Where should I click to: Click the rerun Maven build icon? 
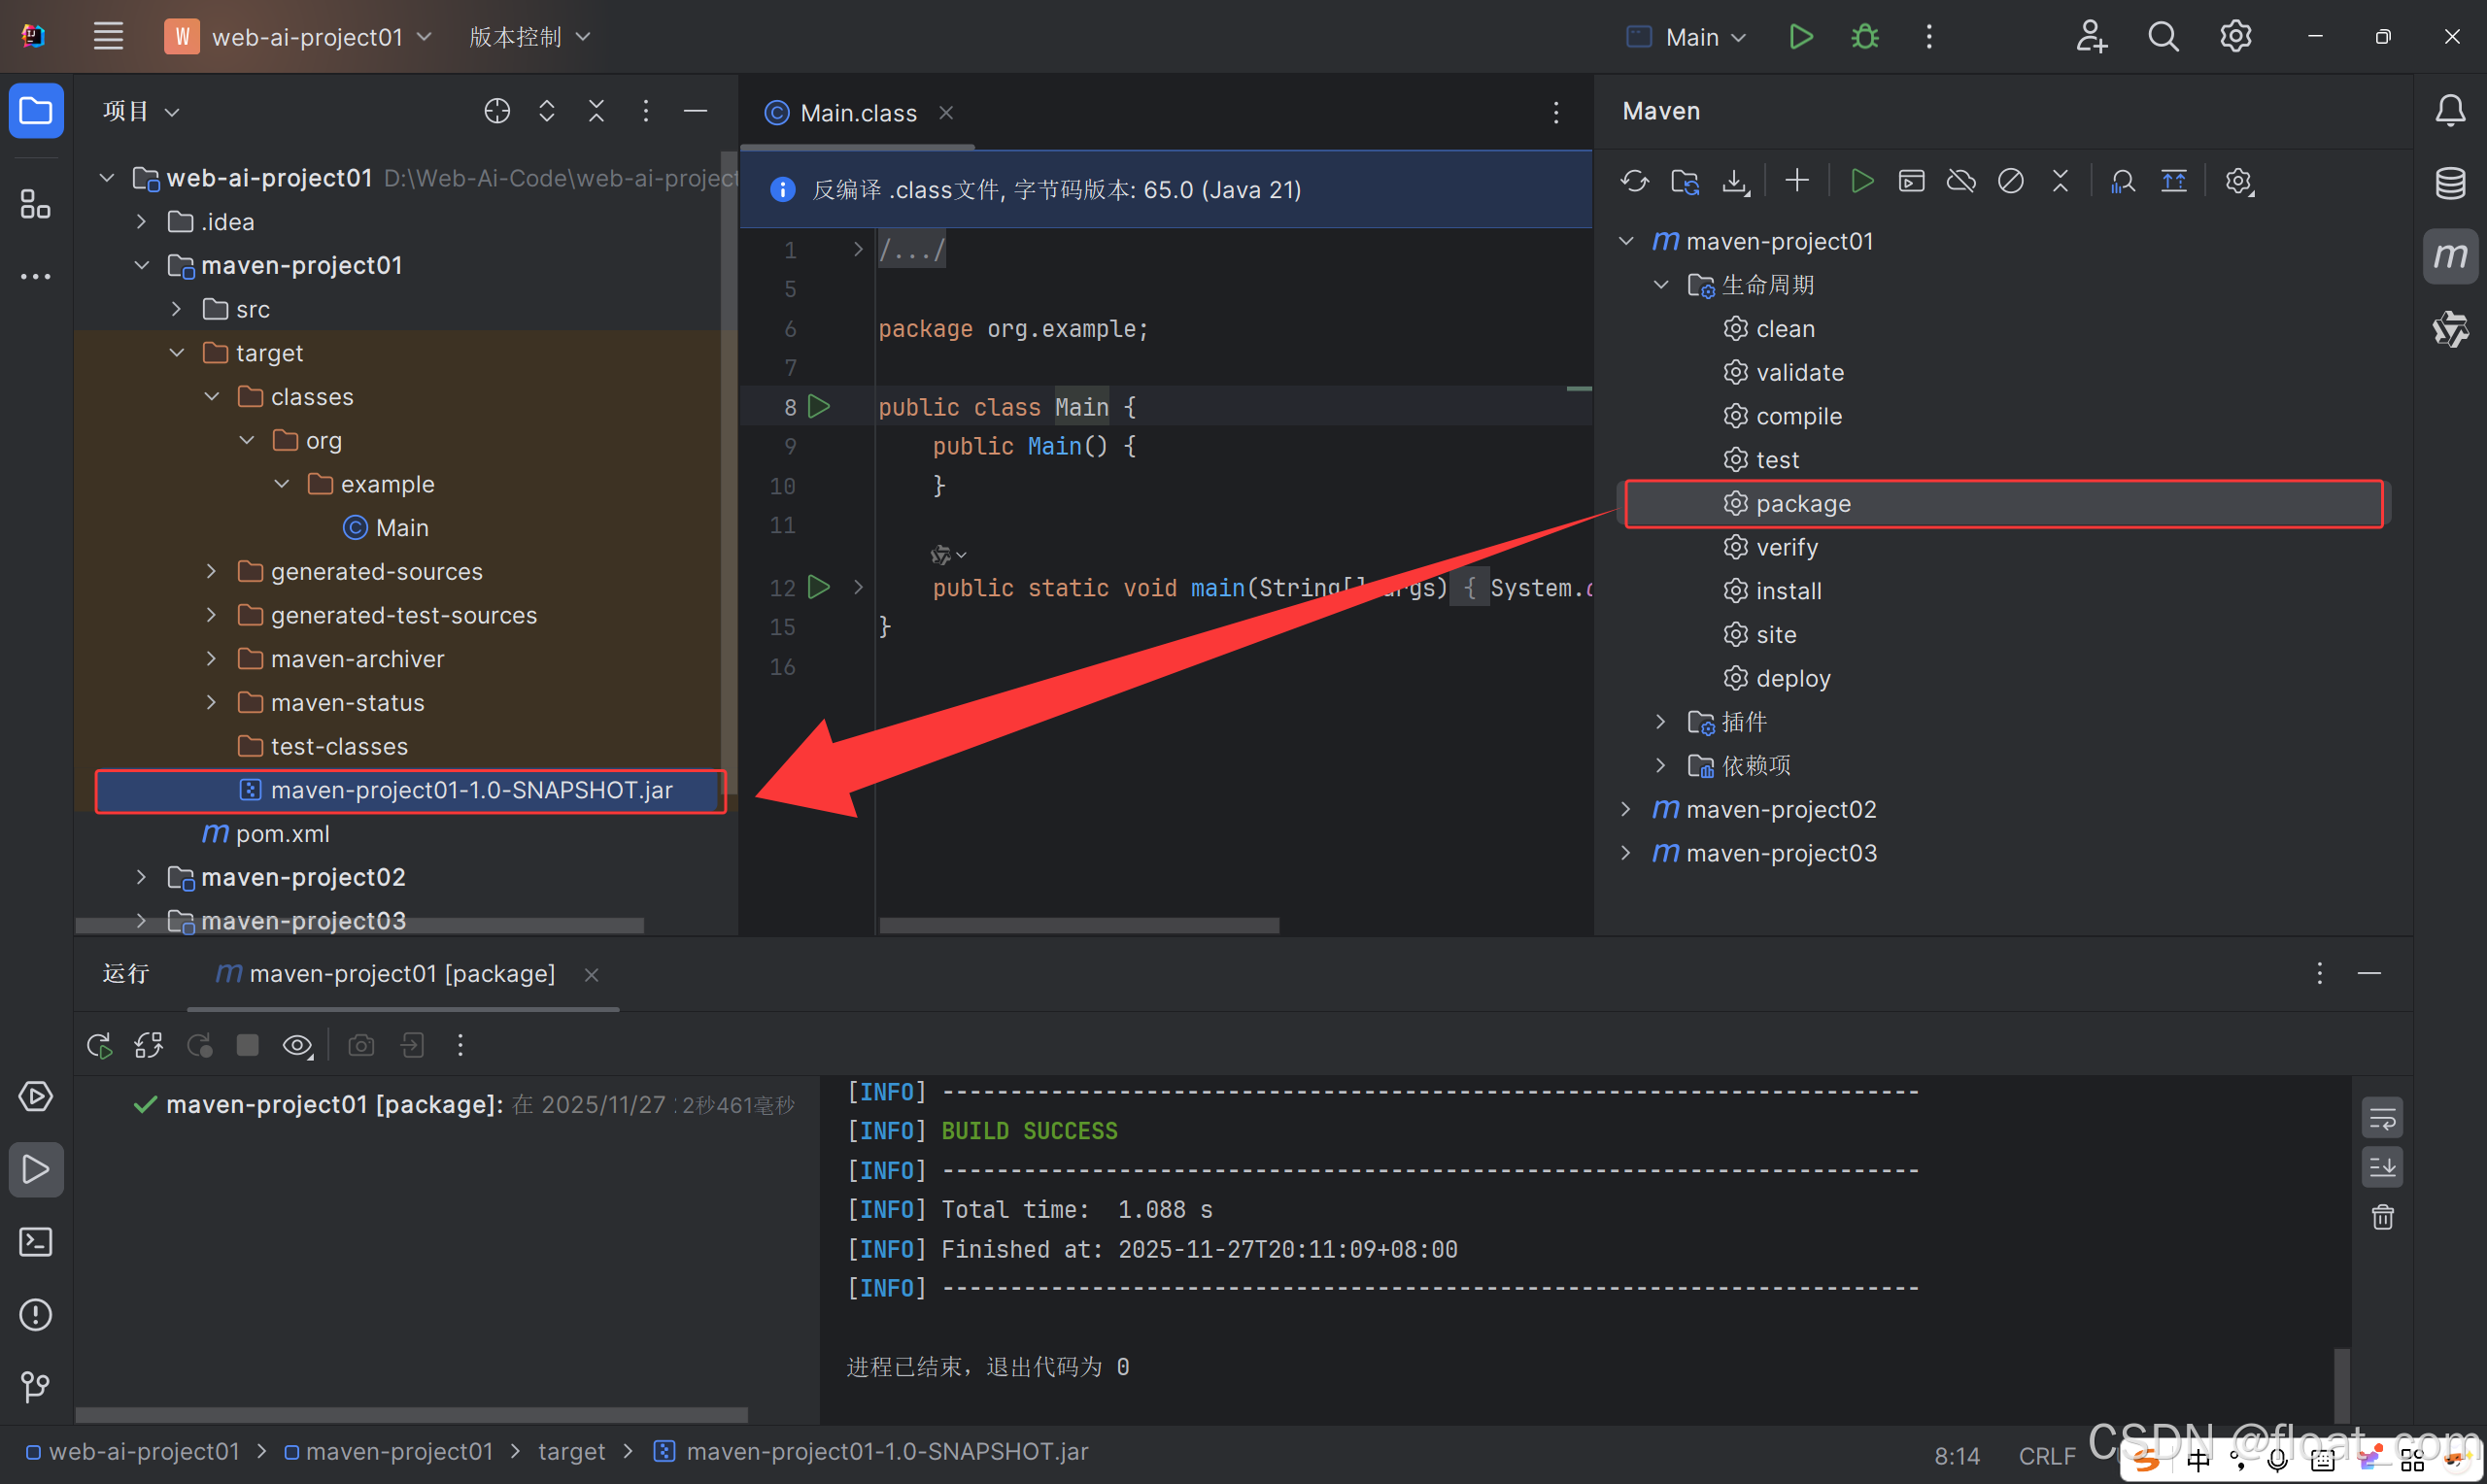pyautogui.click(x=99, y=1046)
